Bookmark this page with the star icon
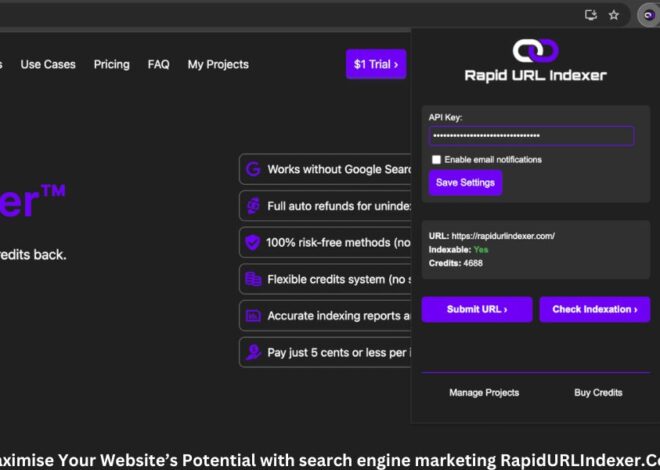The height and width of the screenshot is (470, 660). coord(614,15)
